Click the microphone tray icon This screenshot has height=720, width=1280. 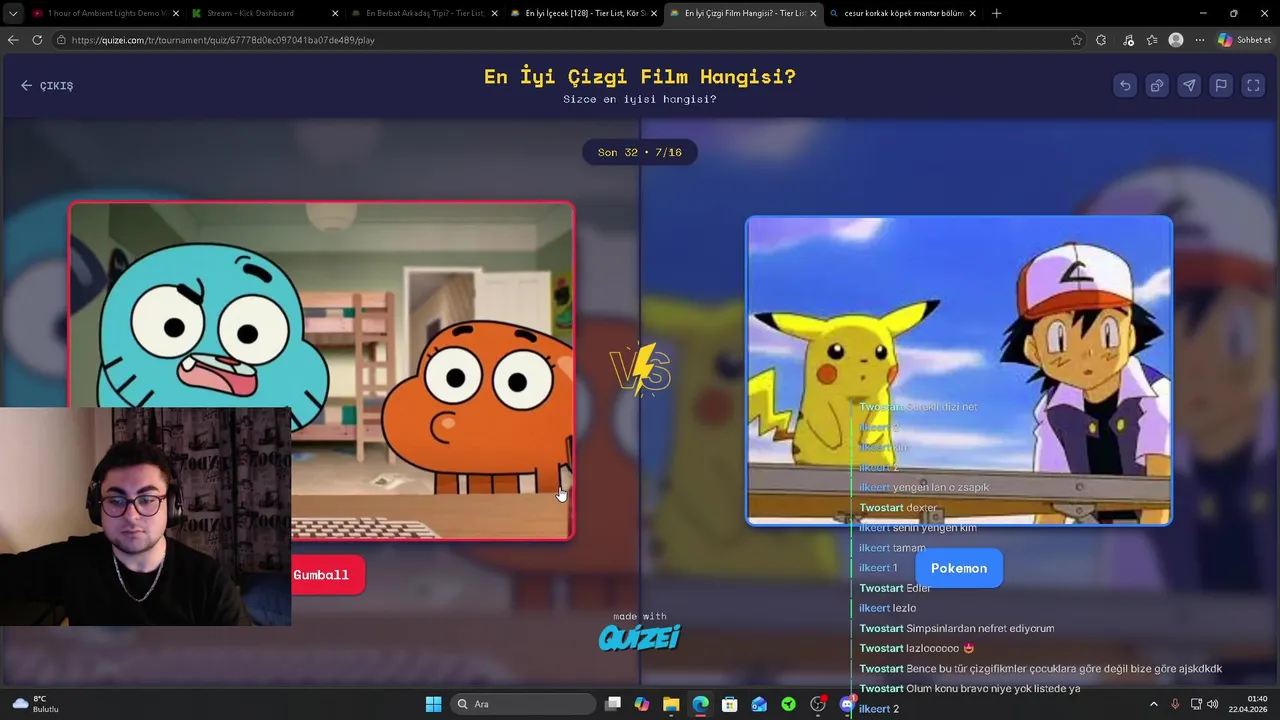pyautogui.click(x=1175, y=704)
